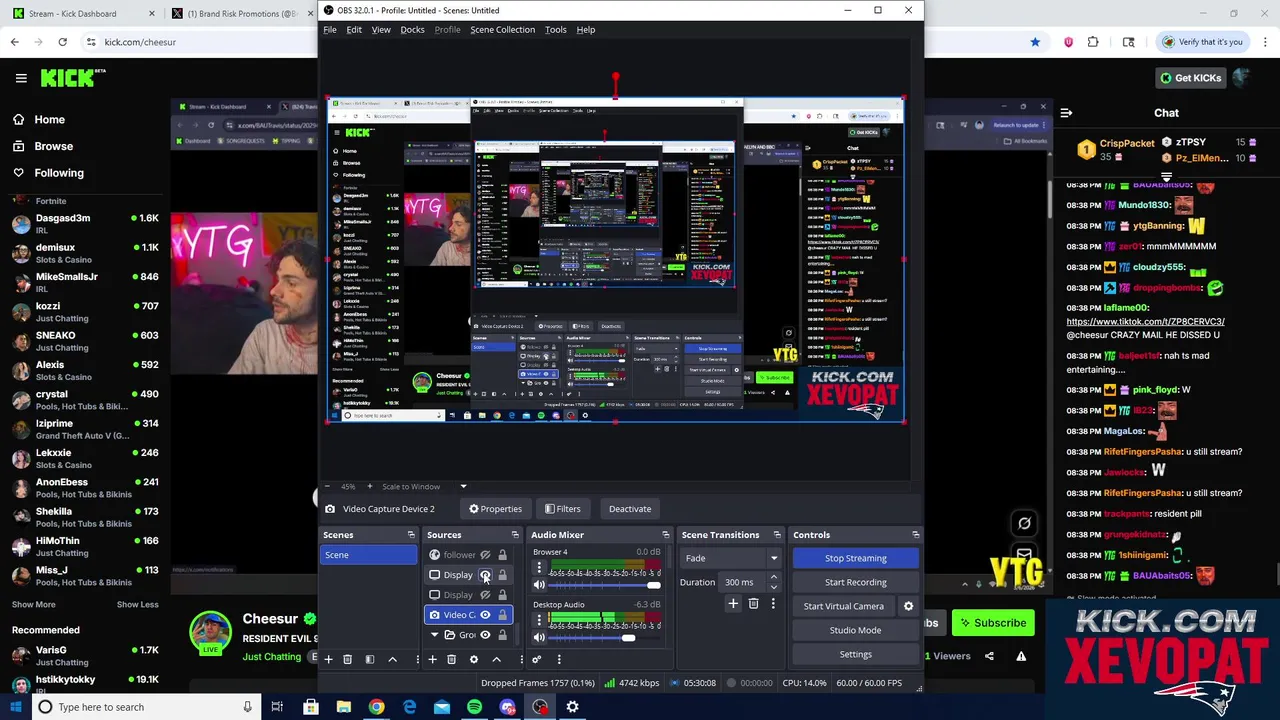
Task: Open the OBS Help menu
Action: (585, 30)
